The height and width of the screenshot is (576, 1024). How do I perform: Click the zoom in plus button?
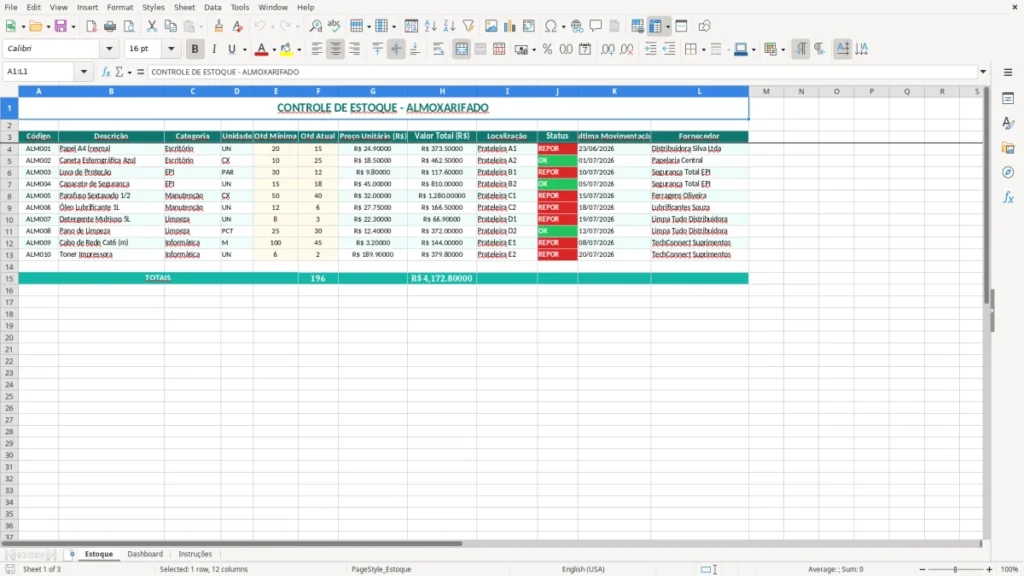pos(989,569)
